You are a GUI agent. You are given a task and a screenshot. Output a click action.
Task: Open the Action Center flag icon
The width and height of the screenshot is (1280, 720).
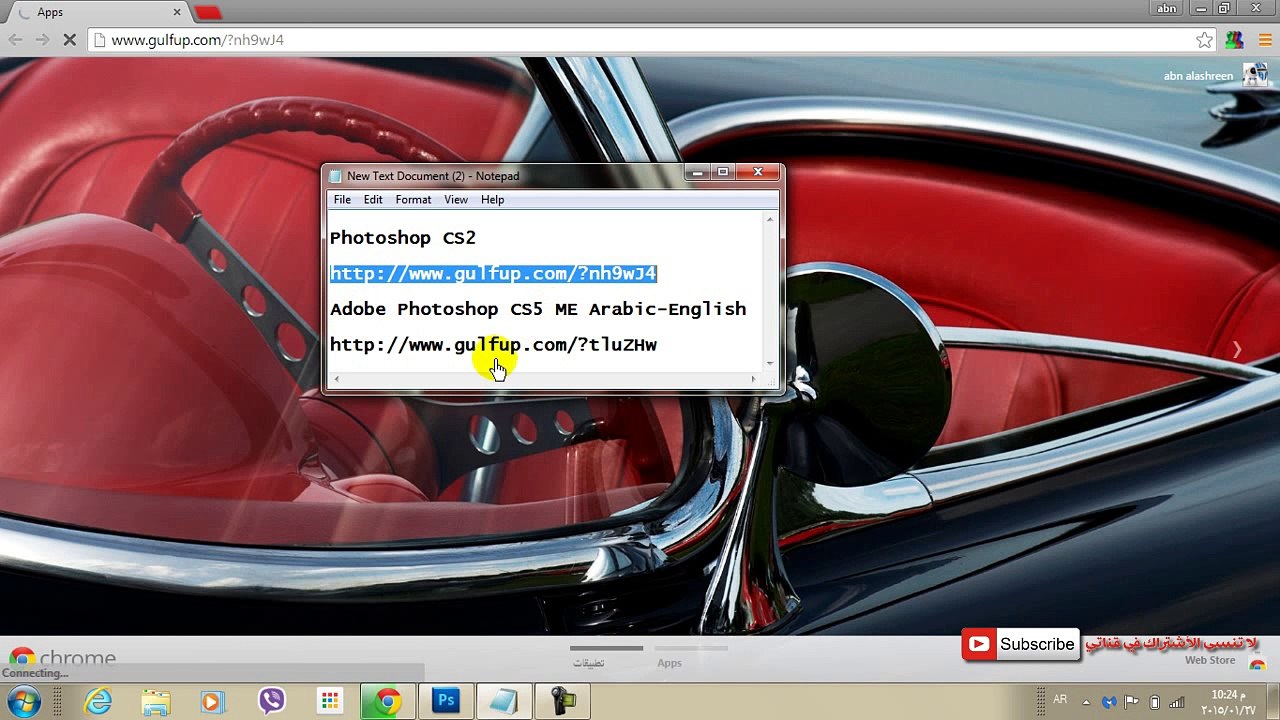[1132, 701]
